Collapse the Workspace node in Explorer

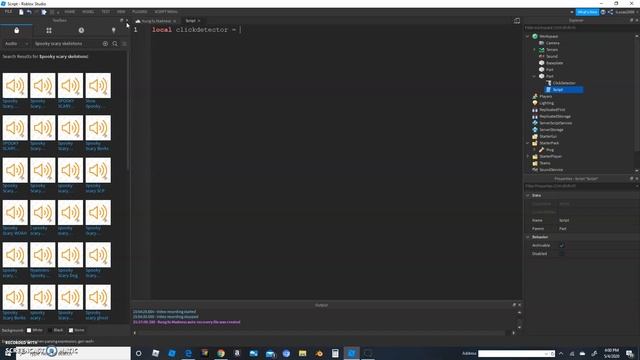click(x=528, y=36)
